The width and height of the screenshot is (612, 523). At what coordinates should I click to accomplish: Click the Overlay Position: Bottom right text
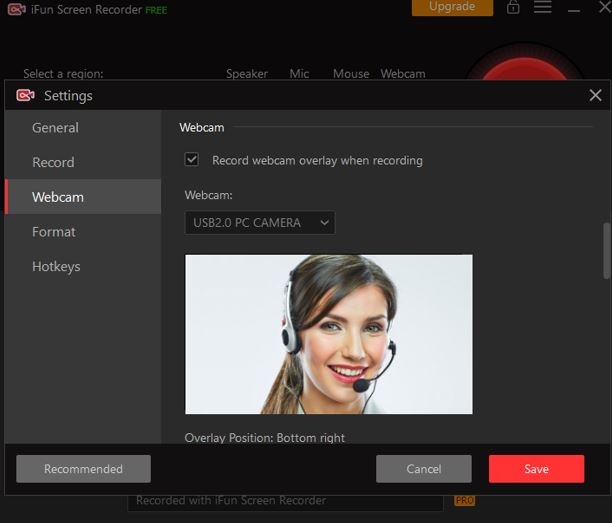[x=265, y=438]
